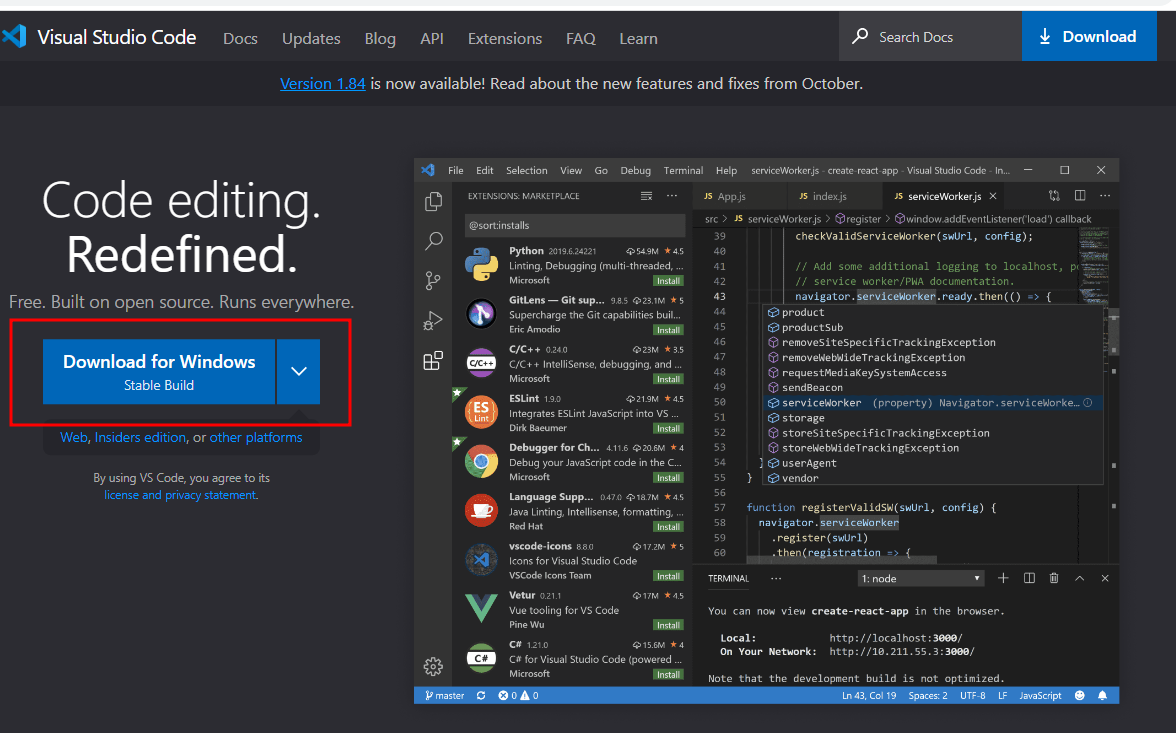Click the Debugger for Chrome logo icon
The width and height of the screenshot is (1176, 733).
(x=482, y=461)
